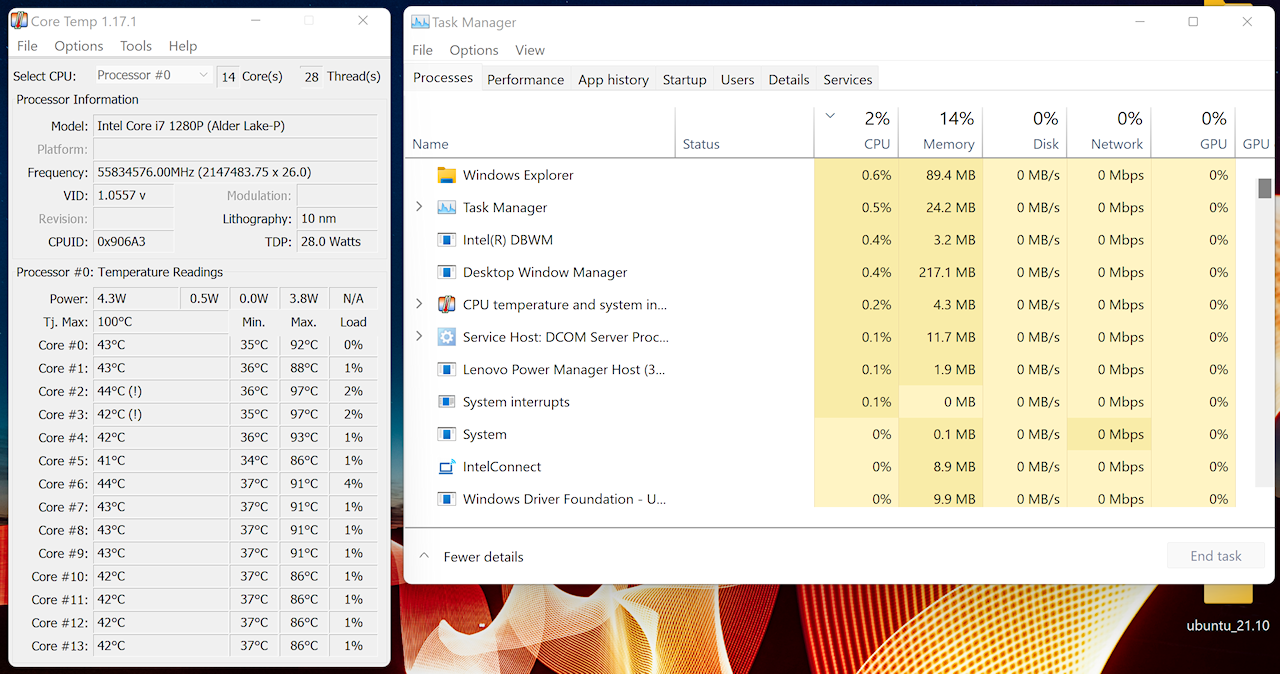
Task: Open the Help menu in Core Temp
Action: tap(183, 46)
